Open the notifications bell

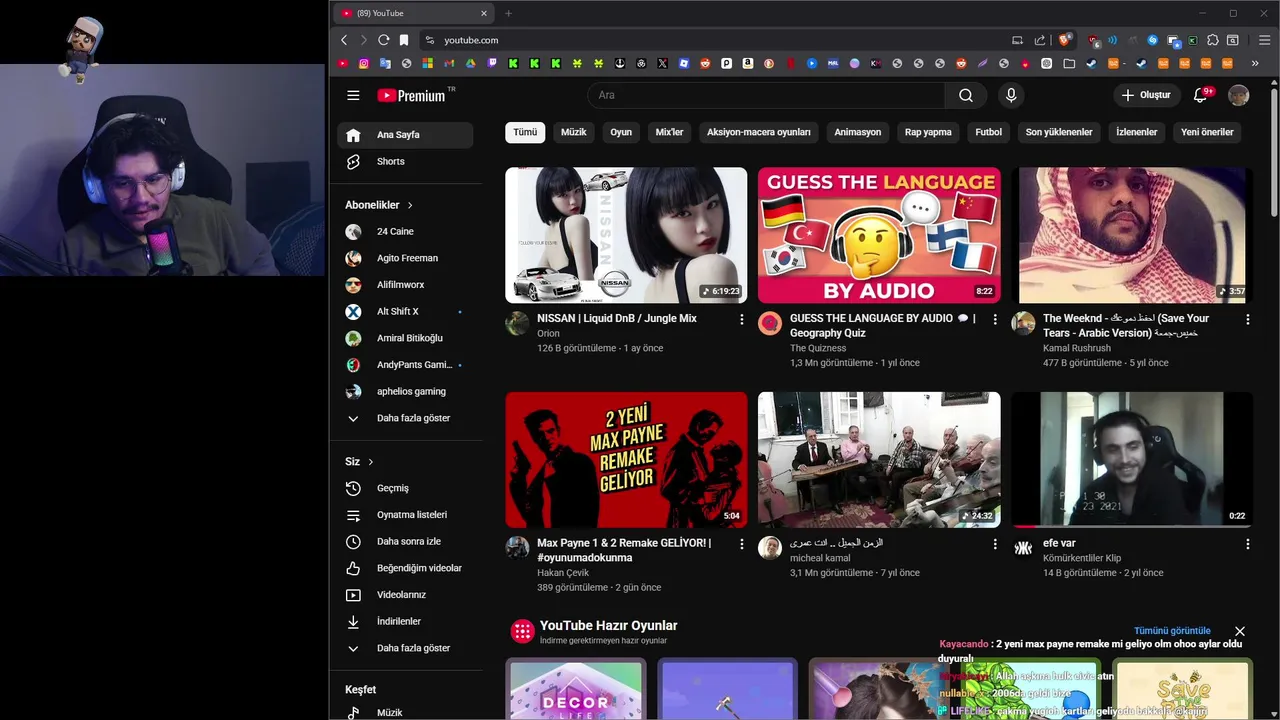coord(1200,95)
